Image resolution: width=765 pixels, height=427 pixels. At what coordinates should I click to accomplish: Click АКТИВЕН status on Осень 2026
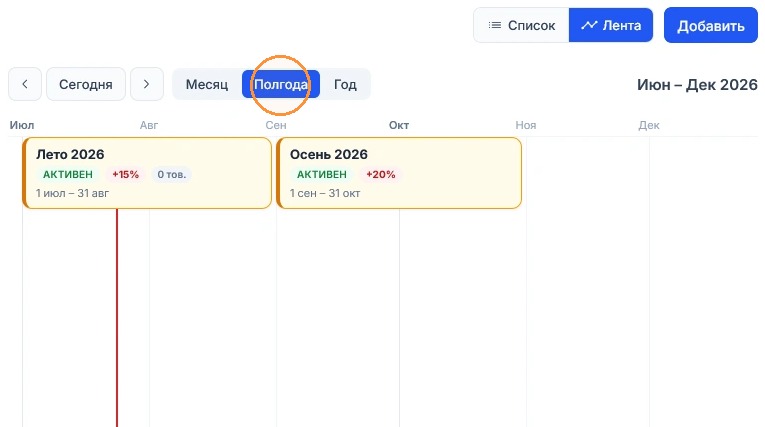click(x=322, y=174)
